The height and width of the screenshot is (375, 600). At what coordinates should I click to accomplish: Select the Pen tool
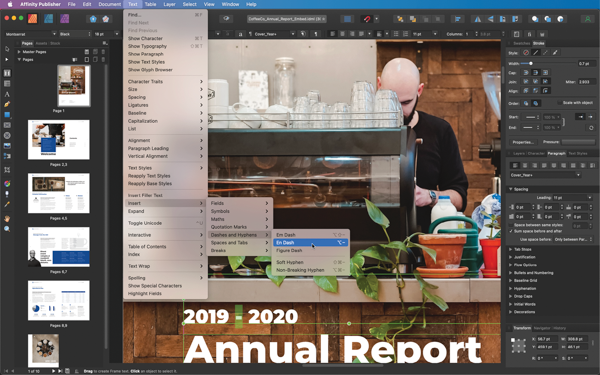pyautogui.click(x=7, y=104)
